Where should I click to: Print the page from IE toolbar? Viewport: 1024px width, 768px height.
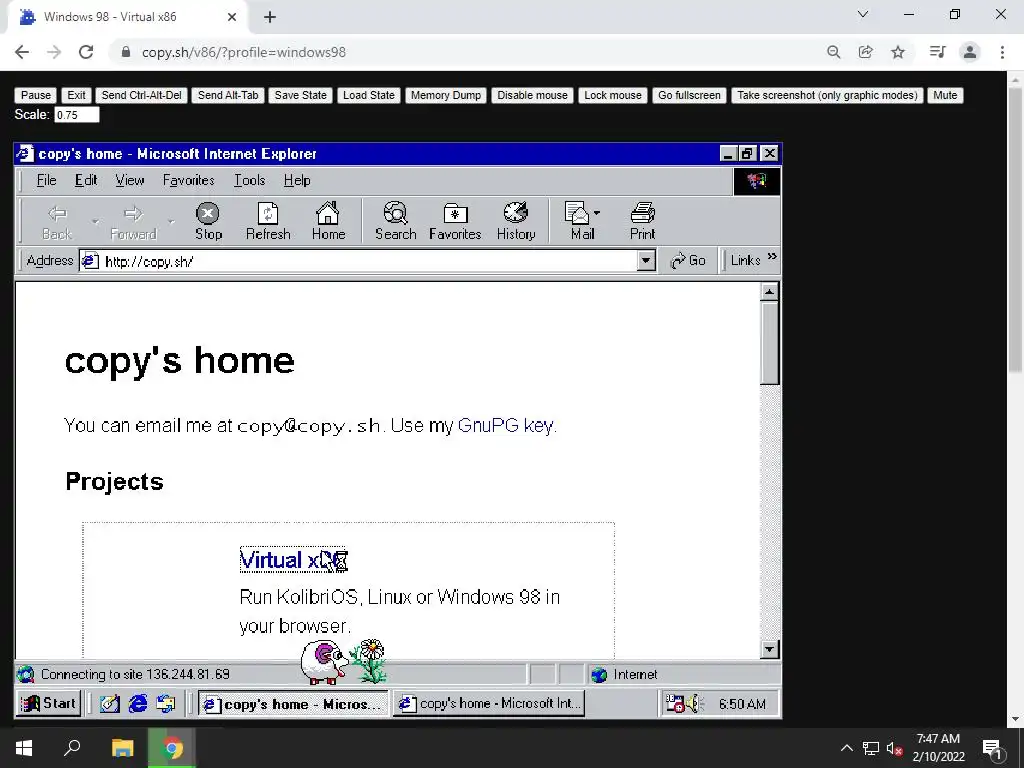point(642,221)
